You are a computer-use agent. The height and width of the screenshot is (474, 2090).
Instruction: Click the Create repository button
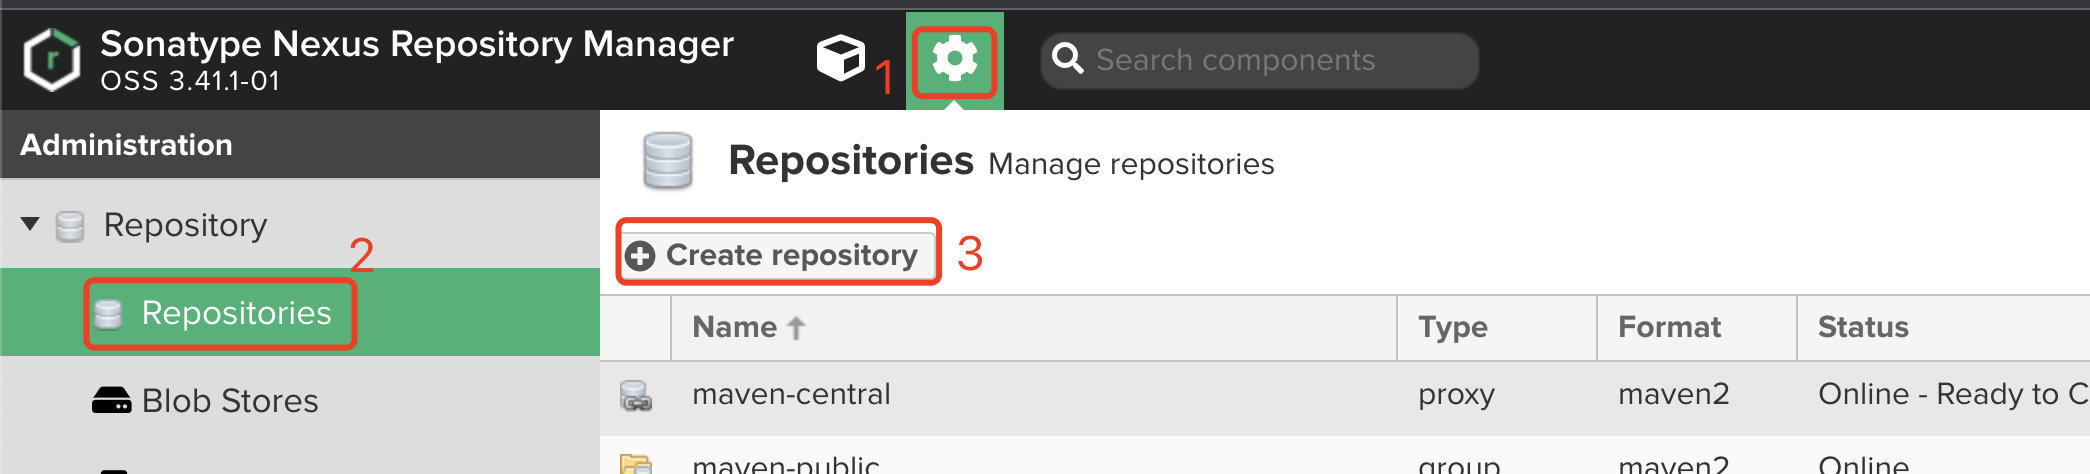(x=778, y=255)
